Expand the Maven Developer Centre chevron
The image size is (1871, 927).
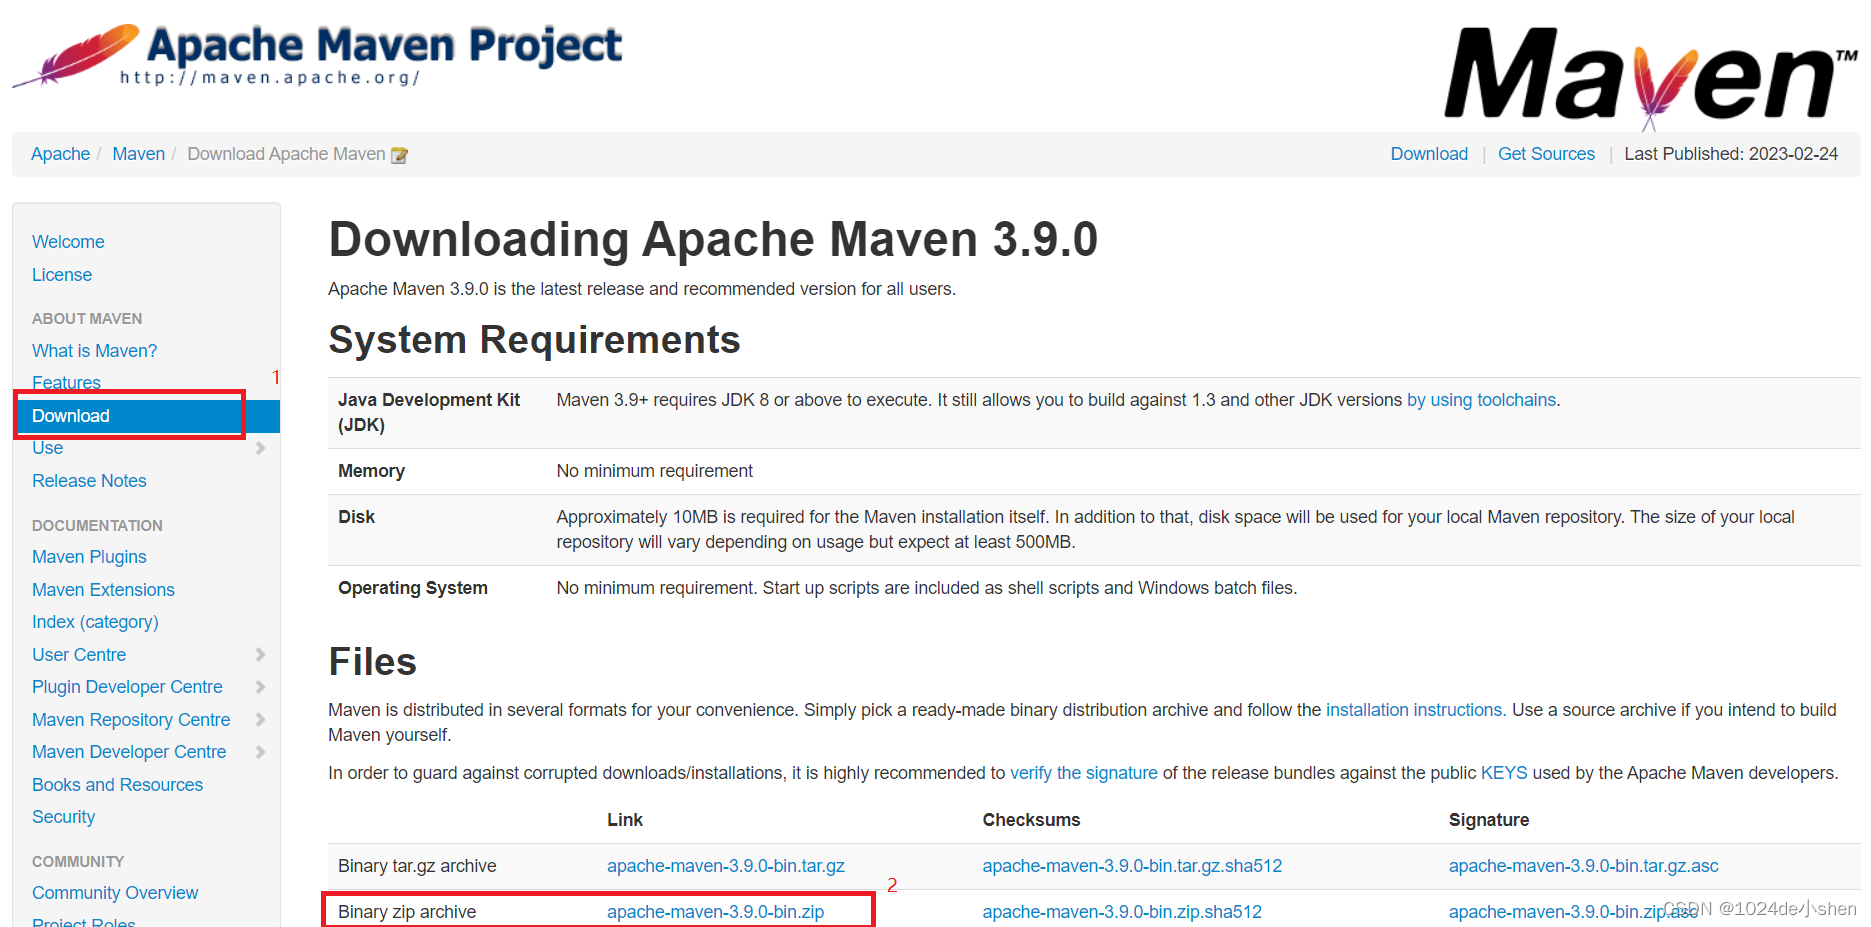click(261, 752)
